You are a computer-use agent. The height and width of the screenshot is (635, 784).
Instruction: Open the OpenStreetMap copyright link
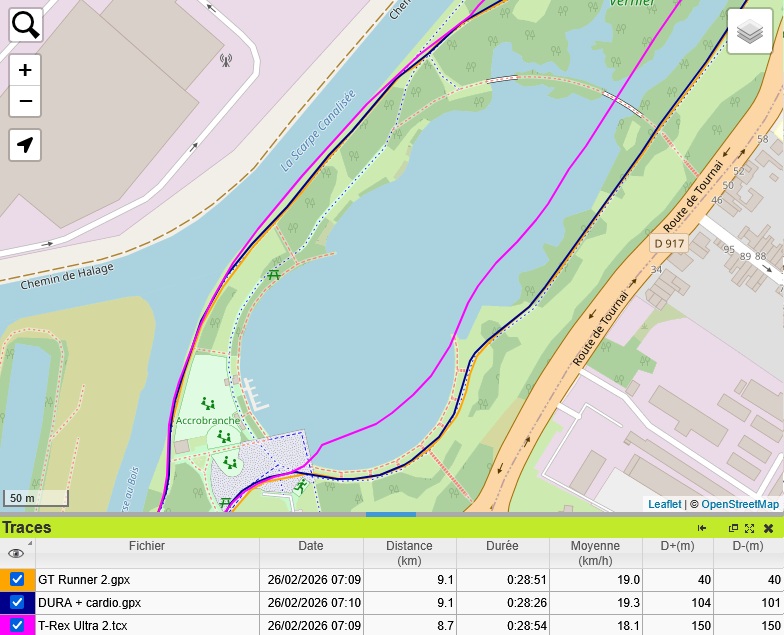tap(739, 505)
